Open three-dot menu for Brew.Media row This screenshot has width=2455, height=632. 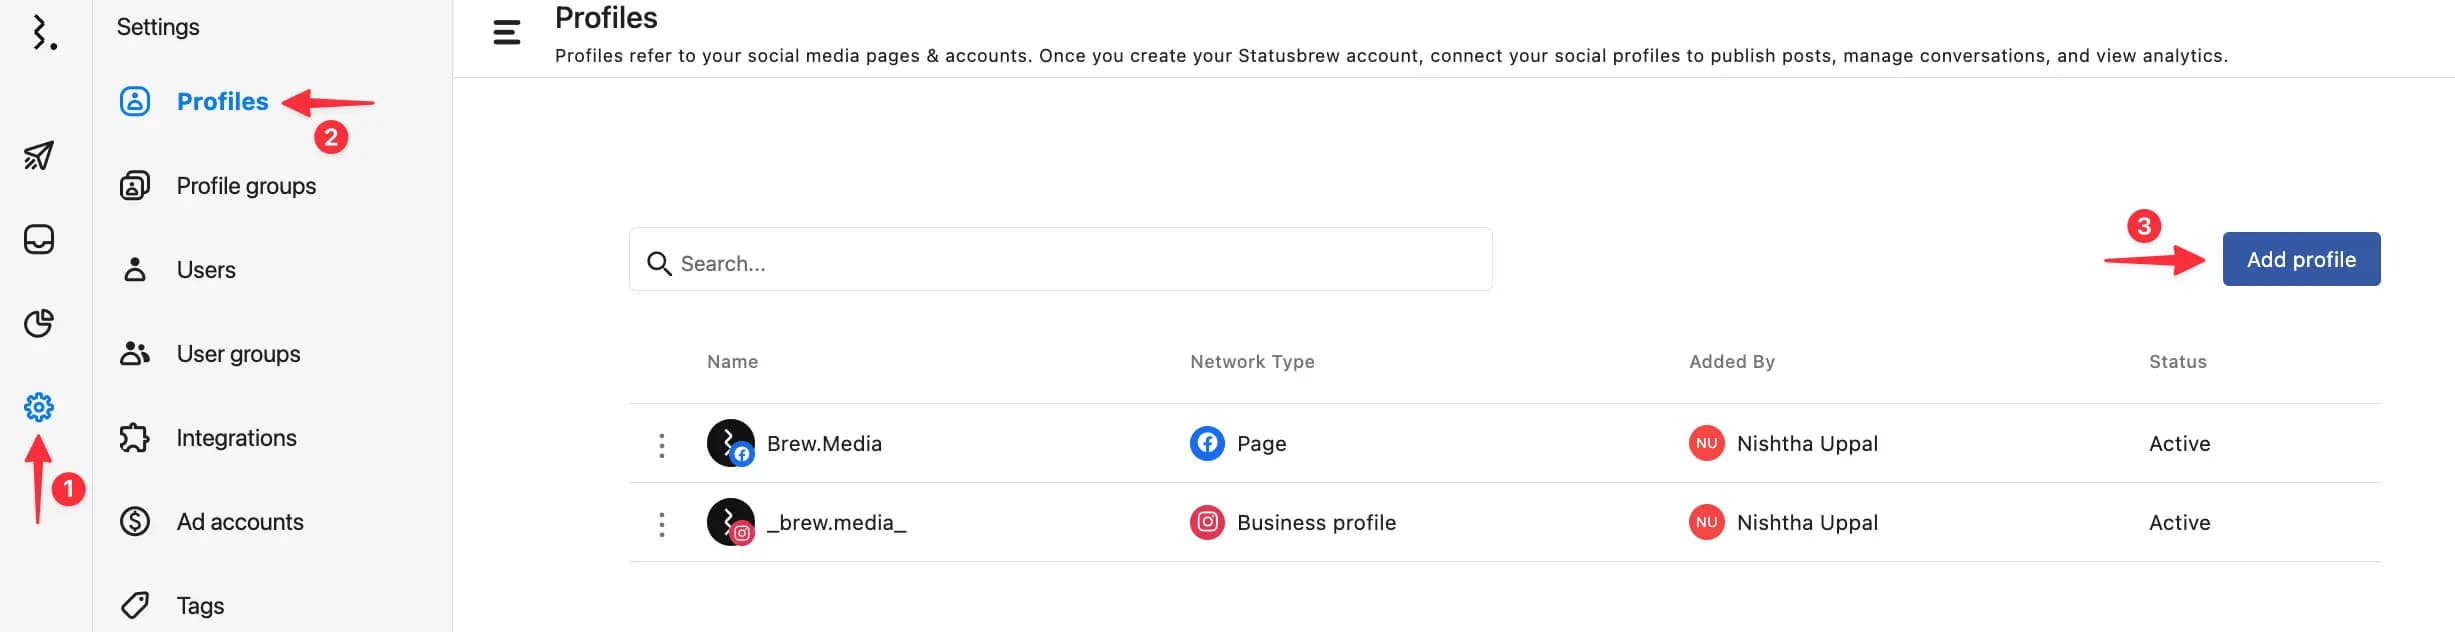661,445
